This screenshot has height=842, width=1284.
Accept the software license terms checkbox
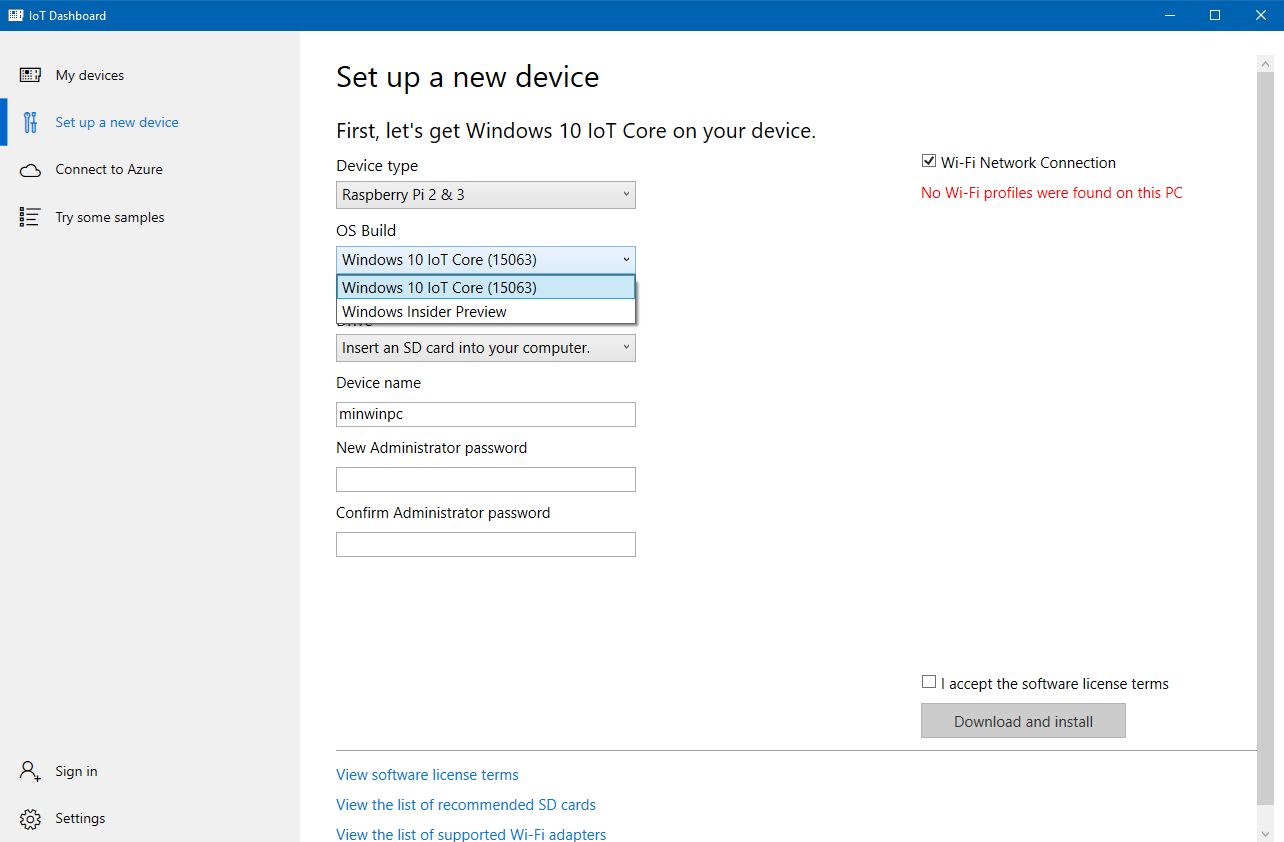coord(929,682)
